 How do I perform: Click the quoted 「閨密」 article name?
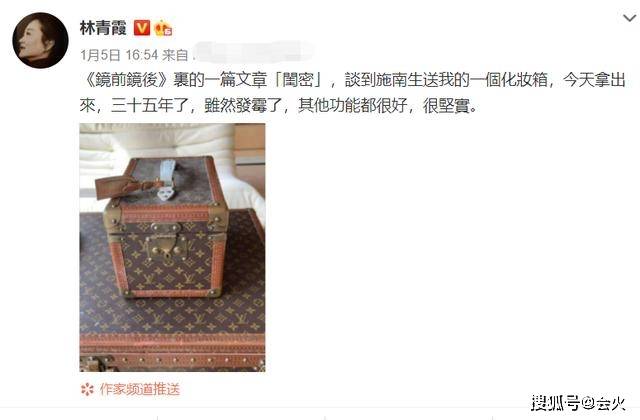298,80
